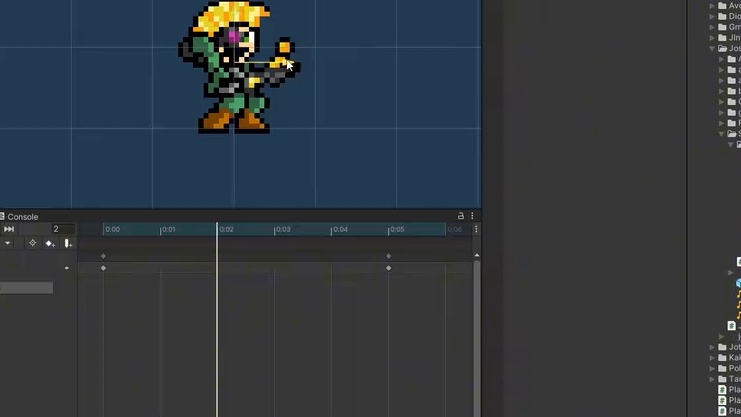Image resolution: width=741 pixels, height=417 pixels.
Task: Click the 0:00 time label on ruler
Action: [112, 229]
